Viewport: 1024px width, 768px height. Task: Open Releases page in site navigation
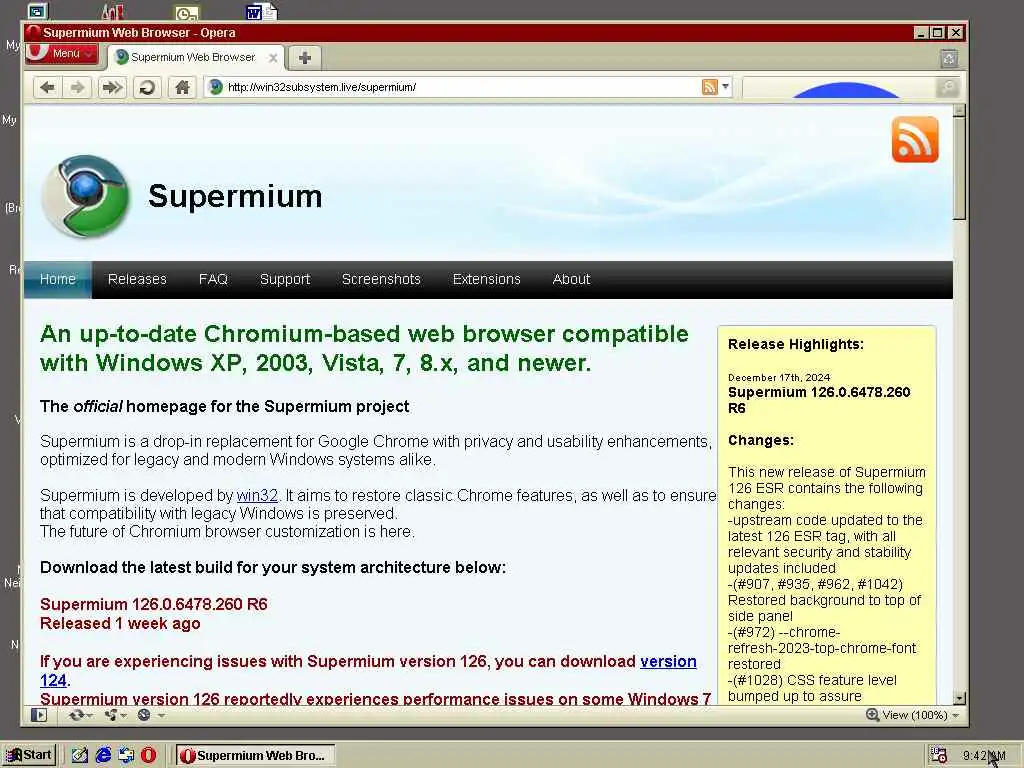137,280
